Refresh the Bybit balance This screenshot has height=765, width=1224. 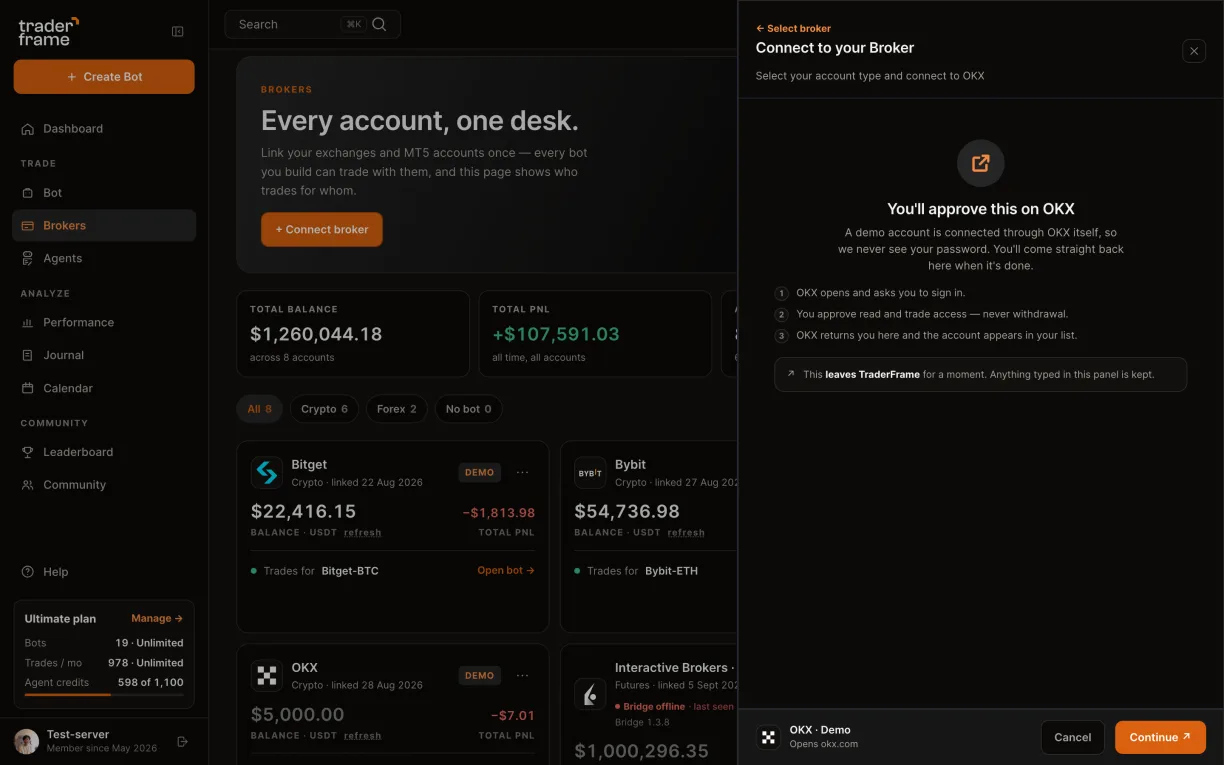pyautogui.click(x=686, y=533)
